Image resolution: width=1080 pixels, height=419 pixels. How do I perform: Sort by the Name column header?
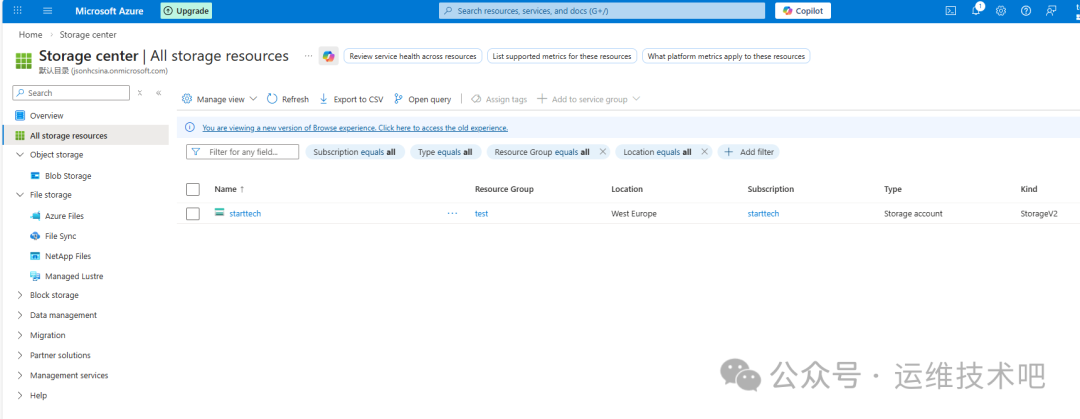[x=229, y=189]
